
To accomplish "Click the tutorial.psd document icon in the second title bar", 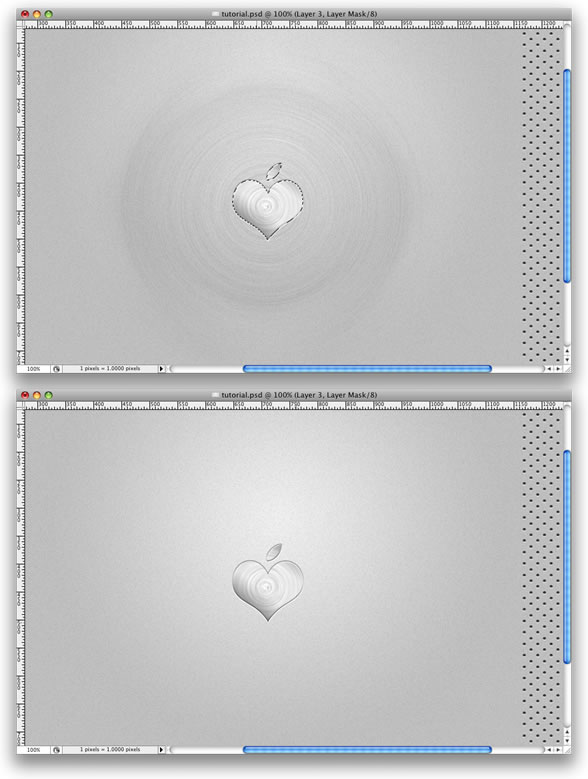I will point(216,395).
